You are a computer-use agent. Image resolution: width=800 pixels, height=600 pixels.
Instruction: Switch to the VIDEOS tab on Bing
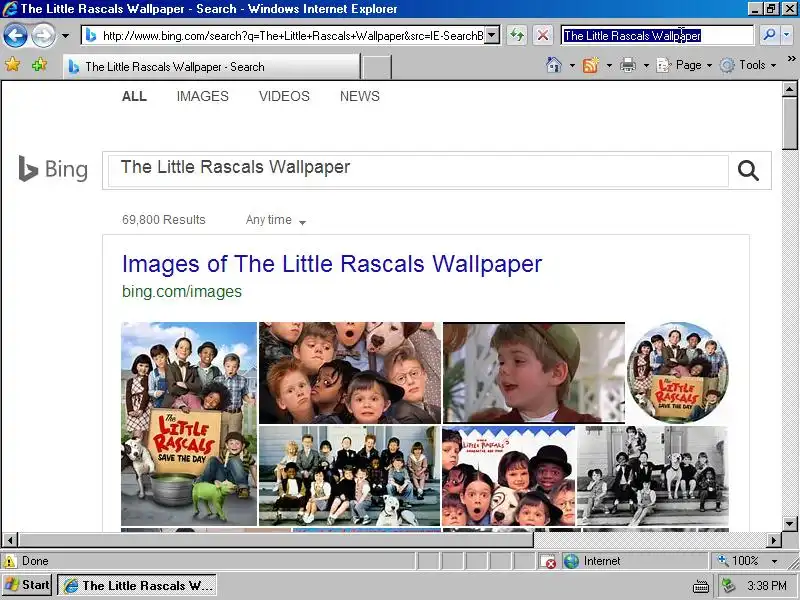click(x=284, y=96)
